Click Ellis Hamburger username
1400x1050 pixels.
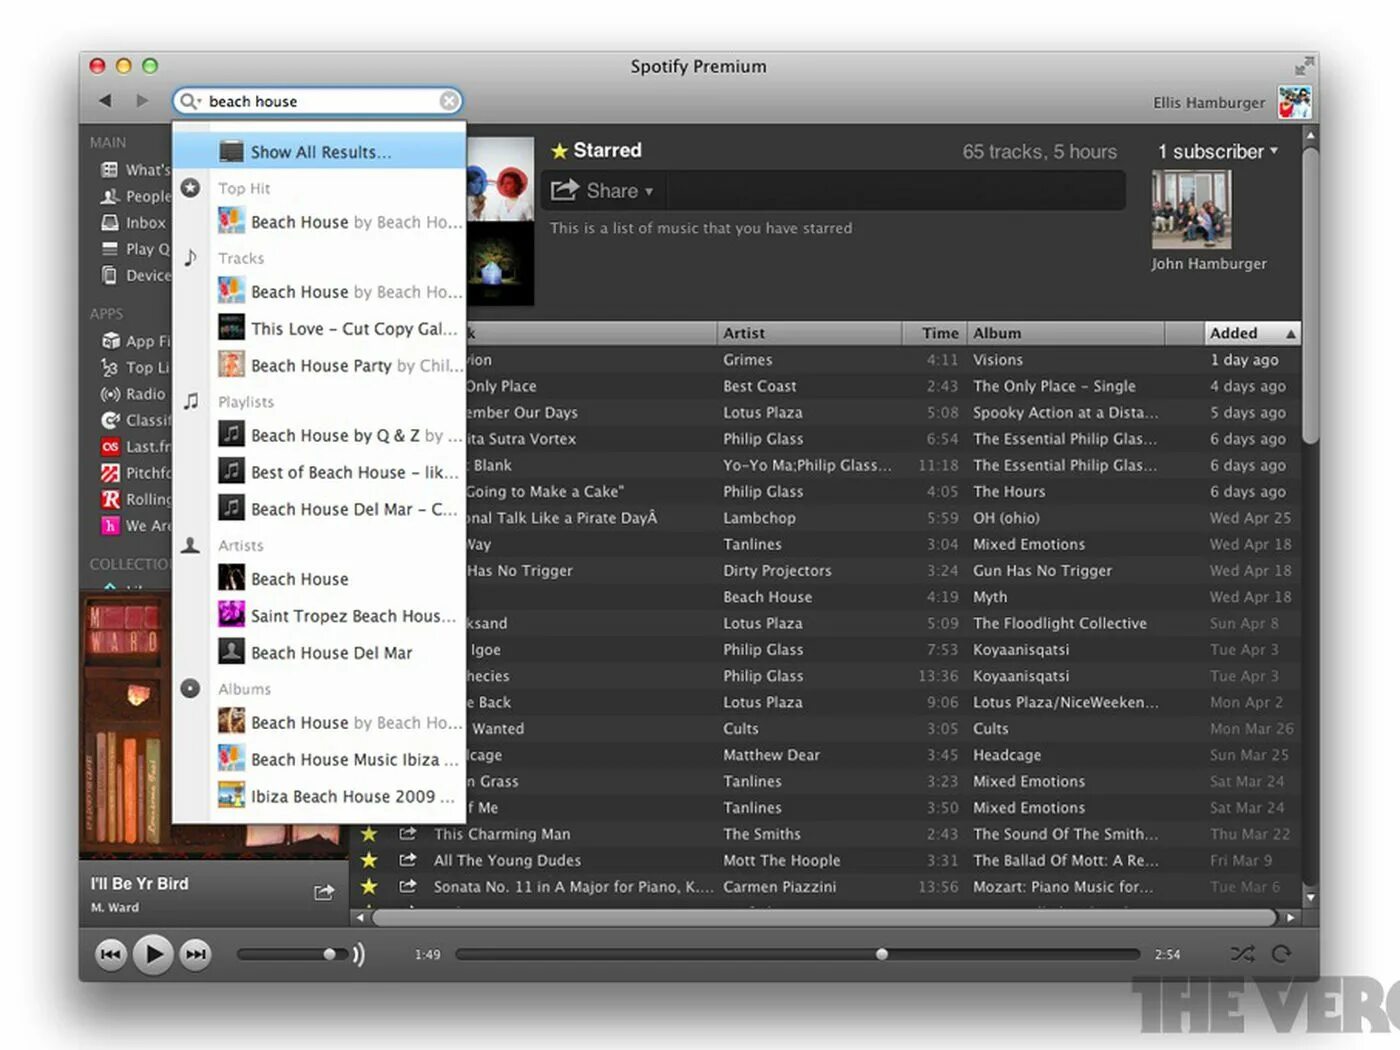point(1208,103)
